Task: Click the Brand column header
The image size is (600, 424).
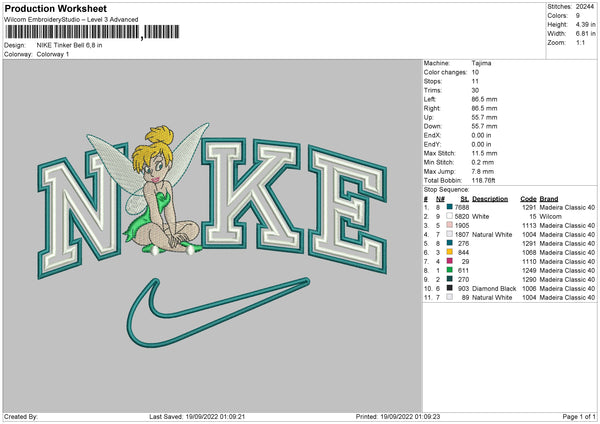Action: (549, 199)
